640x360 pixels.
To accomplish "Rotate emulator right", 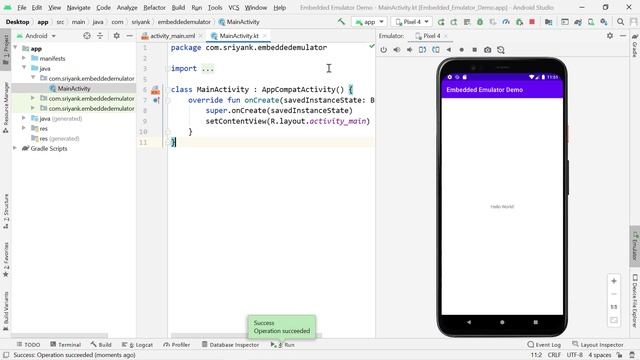I will (x=436, y=50).
